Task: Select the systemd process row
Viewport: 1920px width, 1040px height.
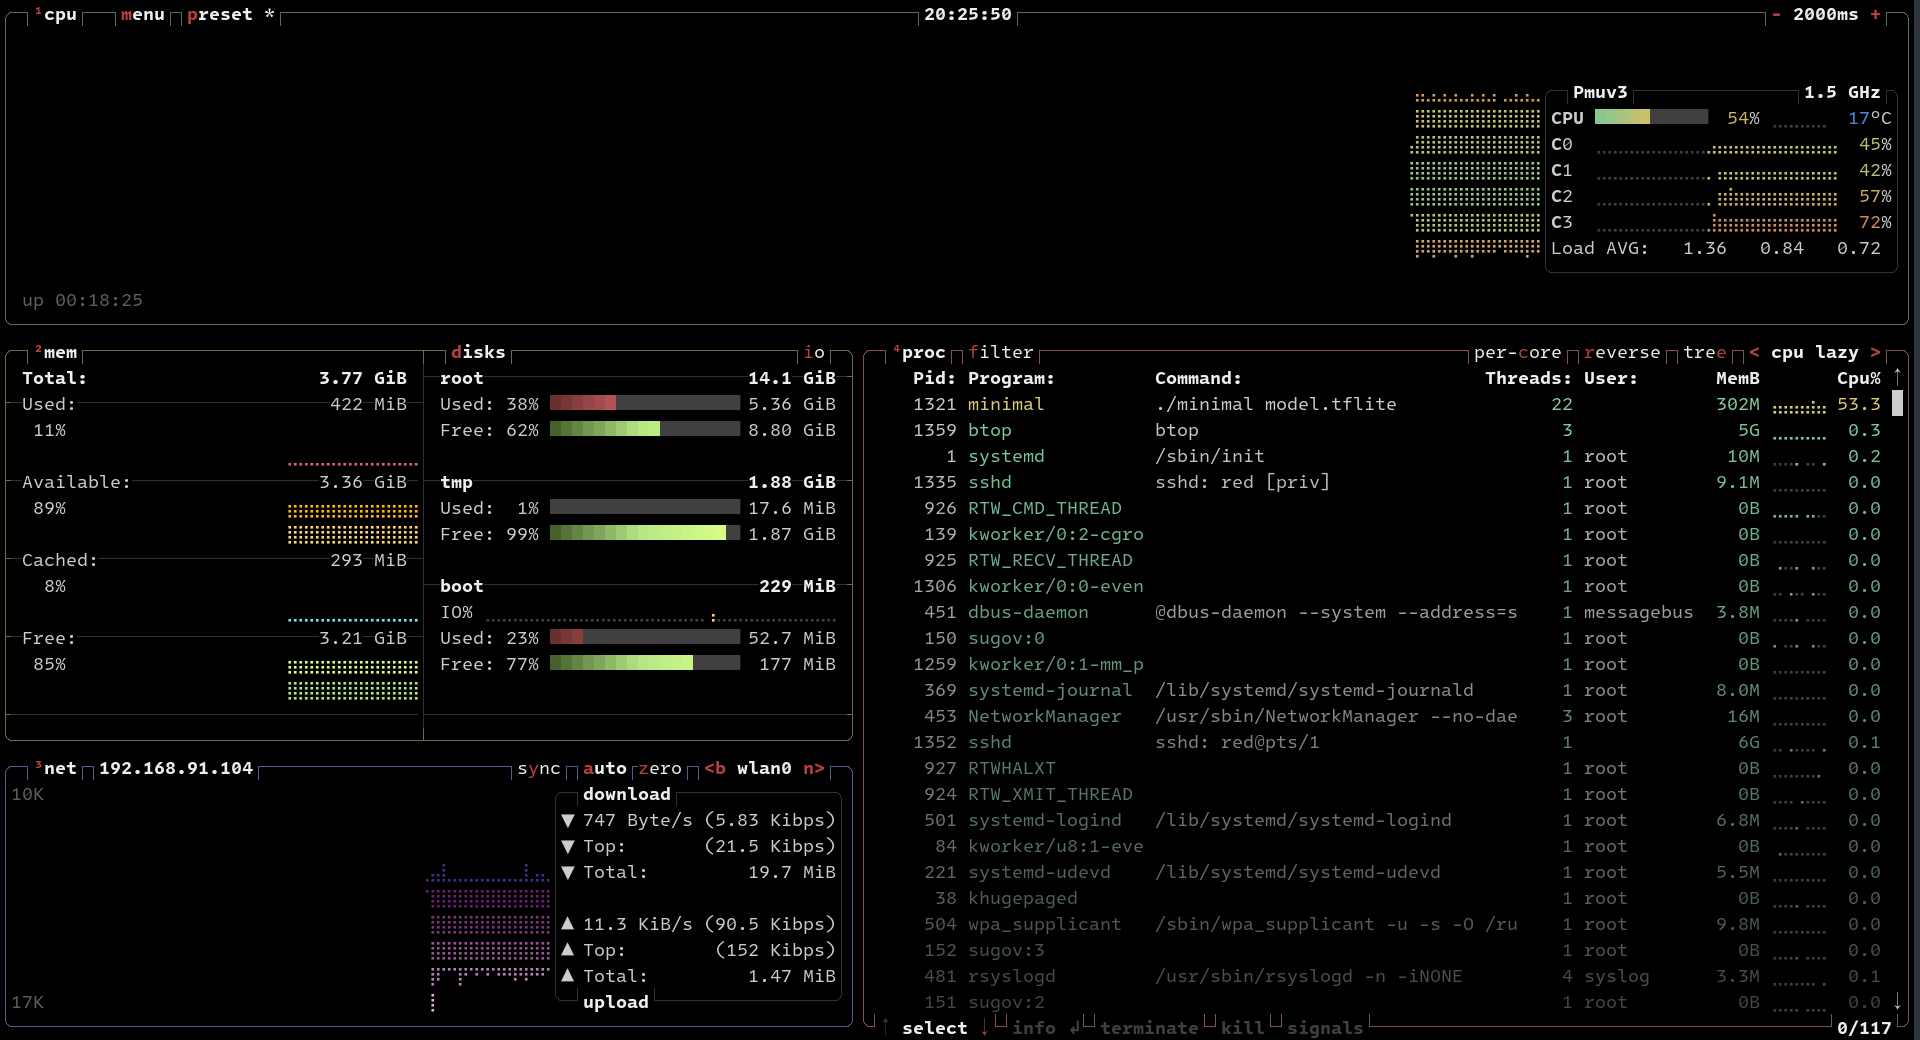Action: coord(1397,457)
